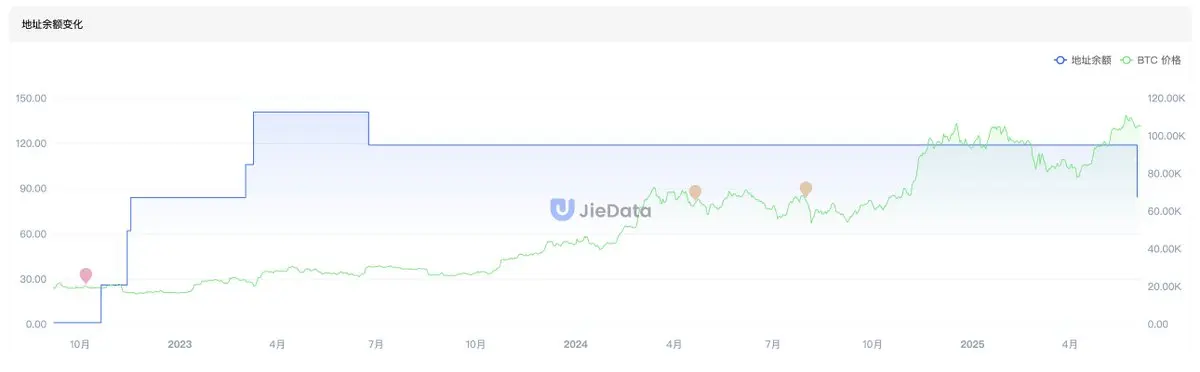The width and height of the screenshot is (1200, 372).
Task: Select the 2025 x-axis label
Action: (x=972, y=345)
